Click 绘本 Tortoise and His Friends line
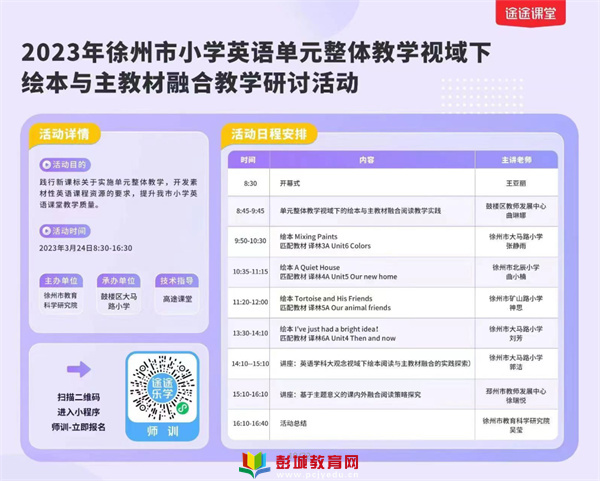This screenshot has height=481, width=600. (x=326, y=298)
